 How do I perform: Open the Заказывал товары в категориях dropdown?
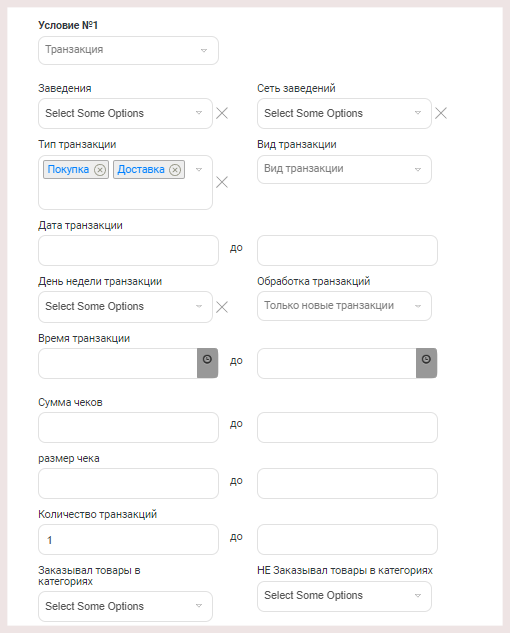tap(125, 606)
